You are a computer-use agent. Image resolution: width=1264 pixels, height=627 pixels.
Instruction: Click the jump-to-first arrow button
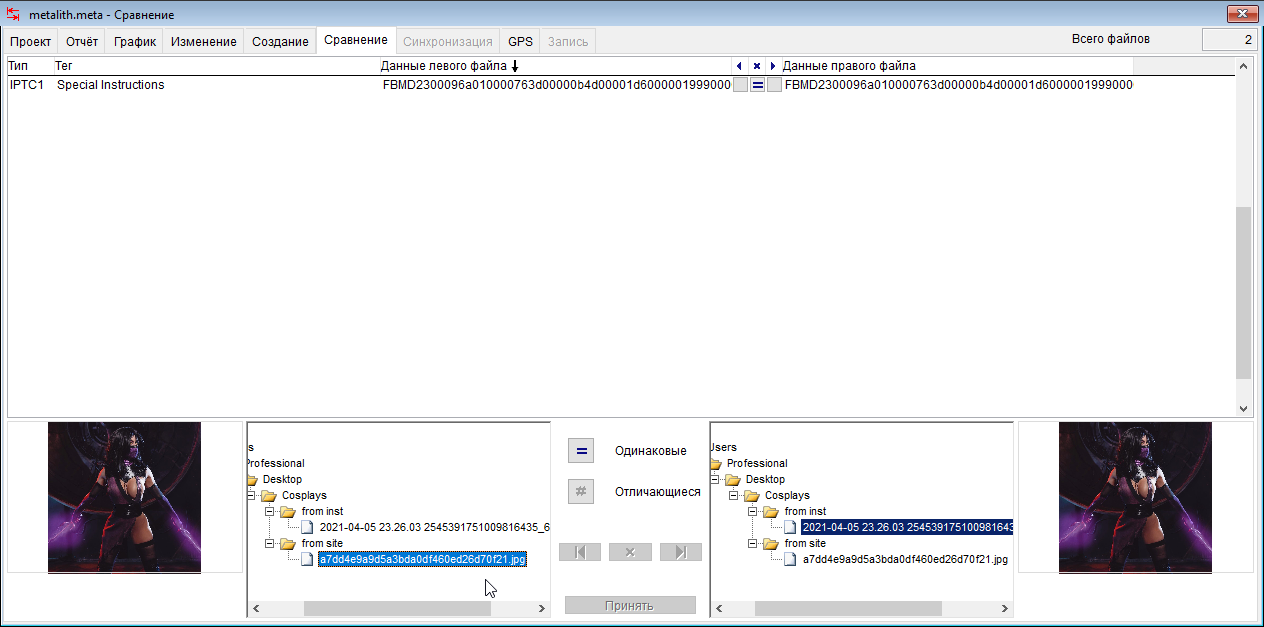(580, 552)
